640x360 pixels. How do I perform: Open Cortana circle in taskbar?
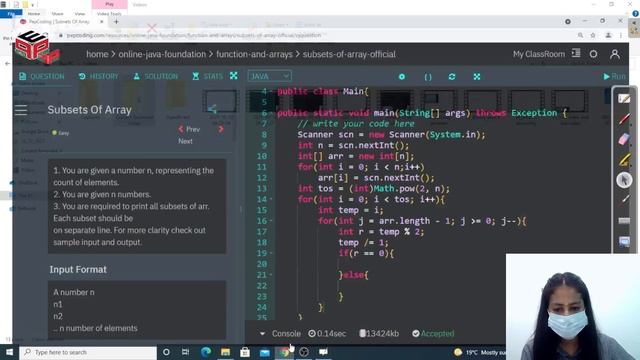166,352
